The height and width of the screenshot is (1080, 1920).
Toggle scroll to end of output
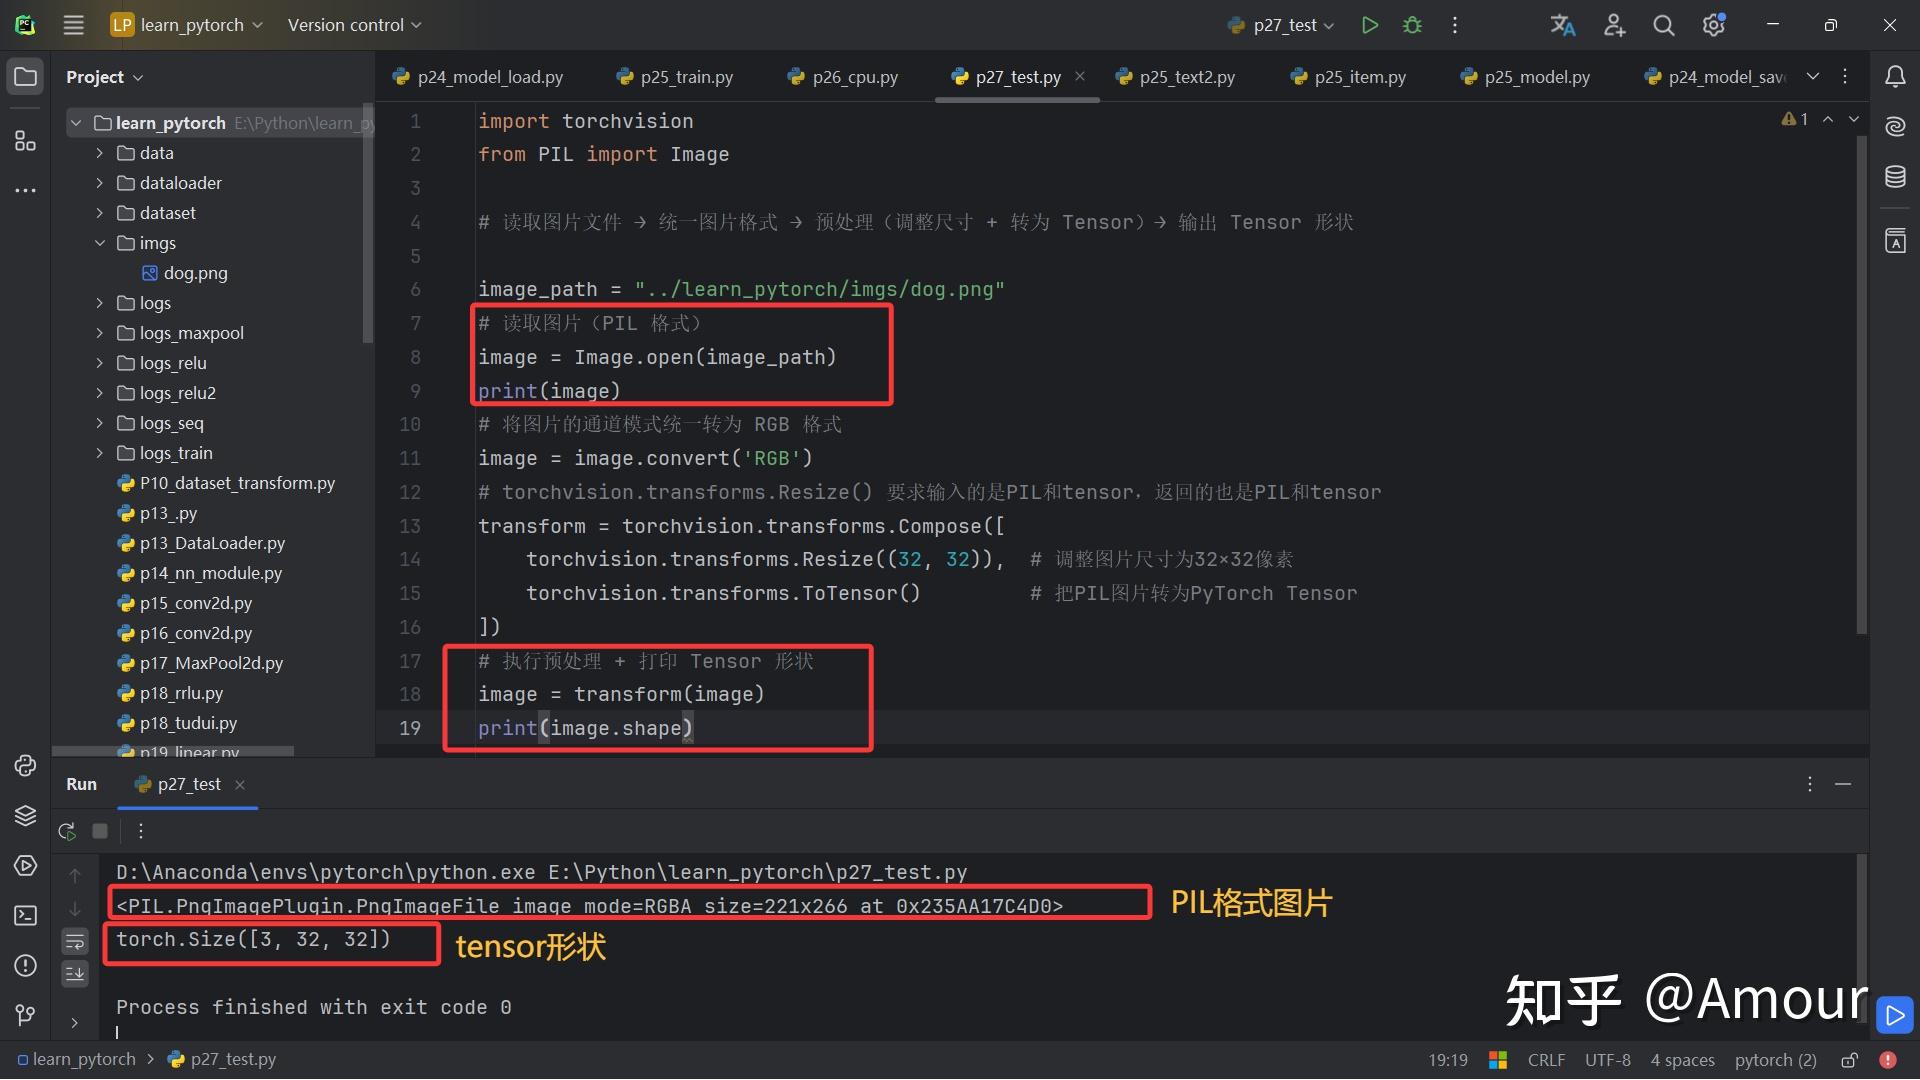click(75, 973)
